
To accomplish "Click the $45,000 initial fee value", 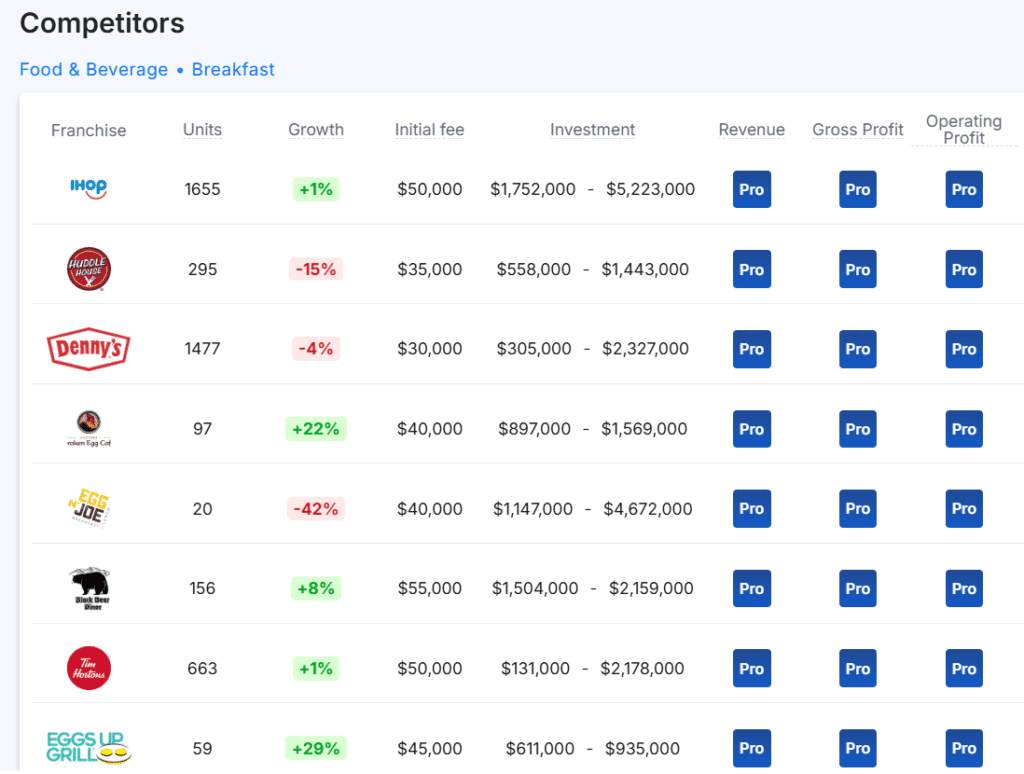I will click(430, 748).
